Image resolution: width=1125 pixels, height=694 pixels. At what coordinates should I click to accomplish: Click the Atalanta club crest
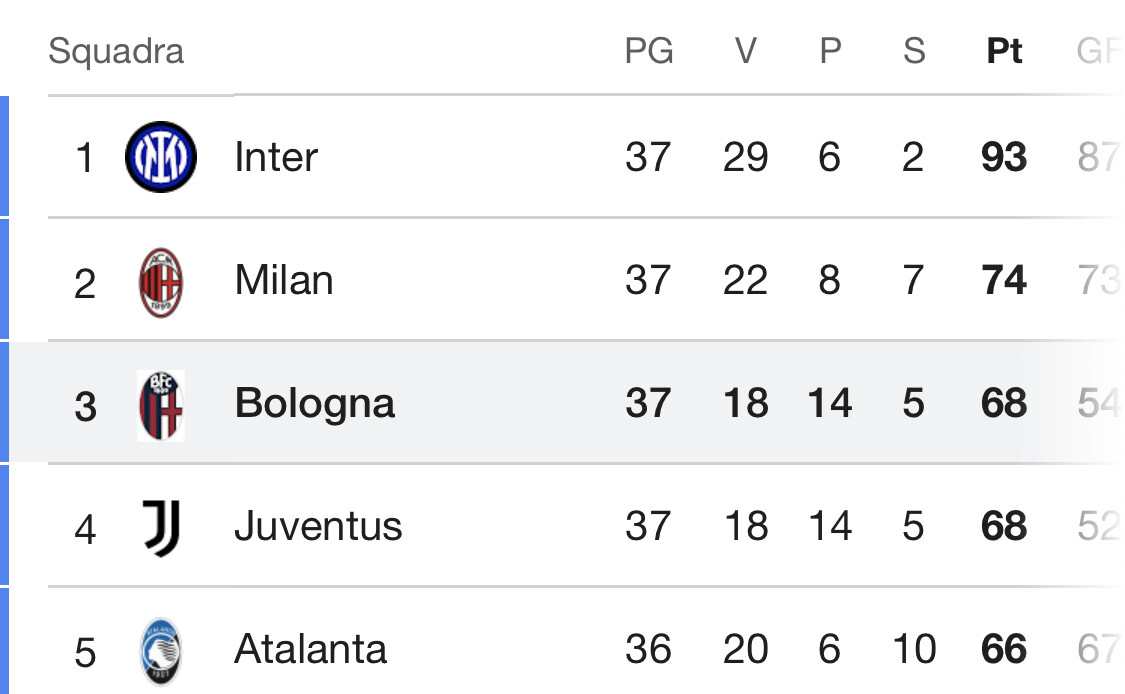(161, 652)
